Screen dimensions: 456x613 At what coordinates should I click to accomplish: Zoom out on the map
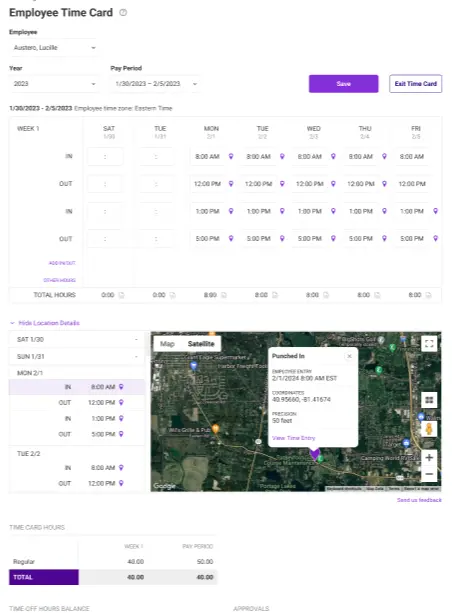[429, 474]
